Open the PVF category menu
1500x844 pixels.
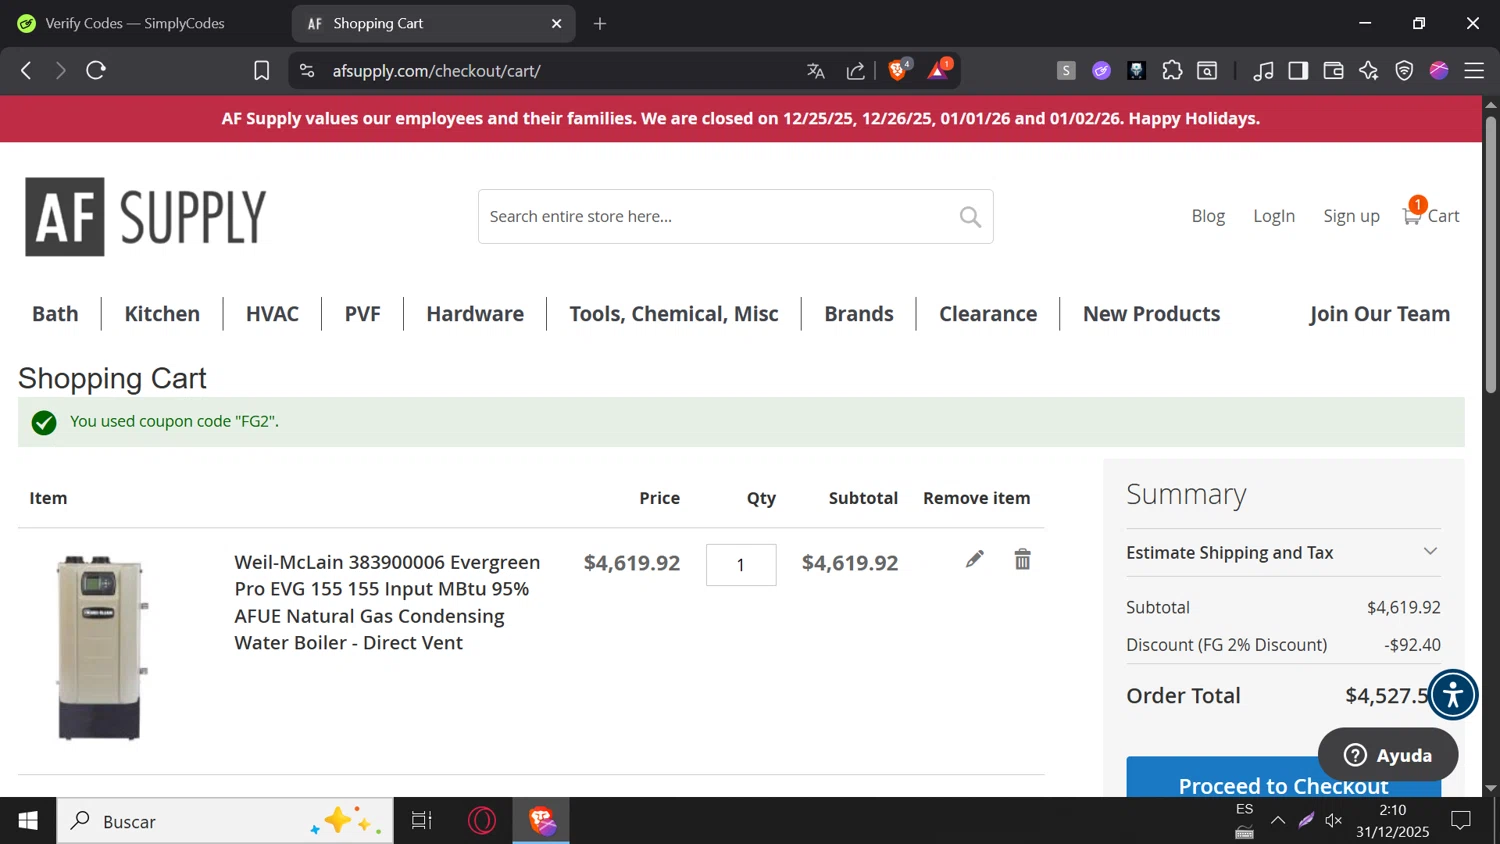point(363,314)
